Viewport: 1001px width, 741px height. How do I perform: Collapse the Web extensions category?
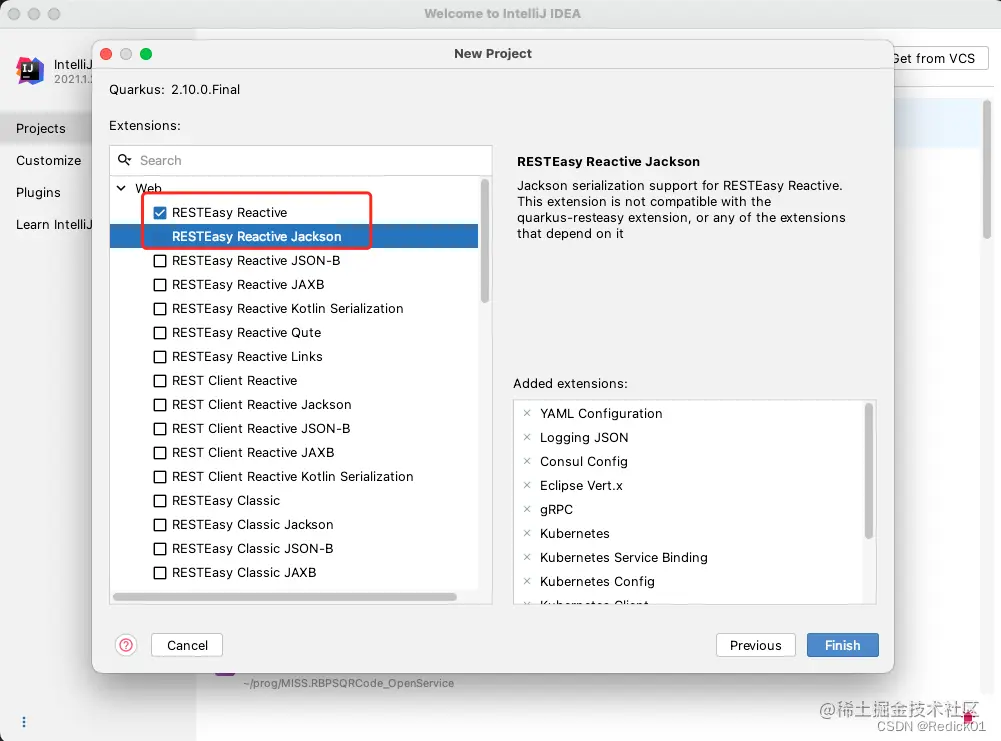tap(121, 188)
